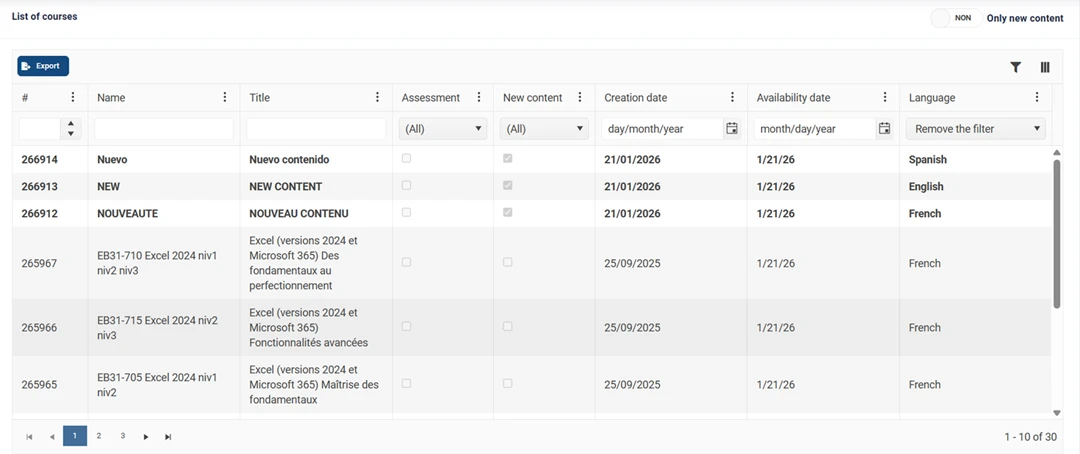Viewport: 1080px width, 454px height.
Task: Click the Creation date day/month/year field
Action: click(663, 129)
